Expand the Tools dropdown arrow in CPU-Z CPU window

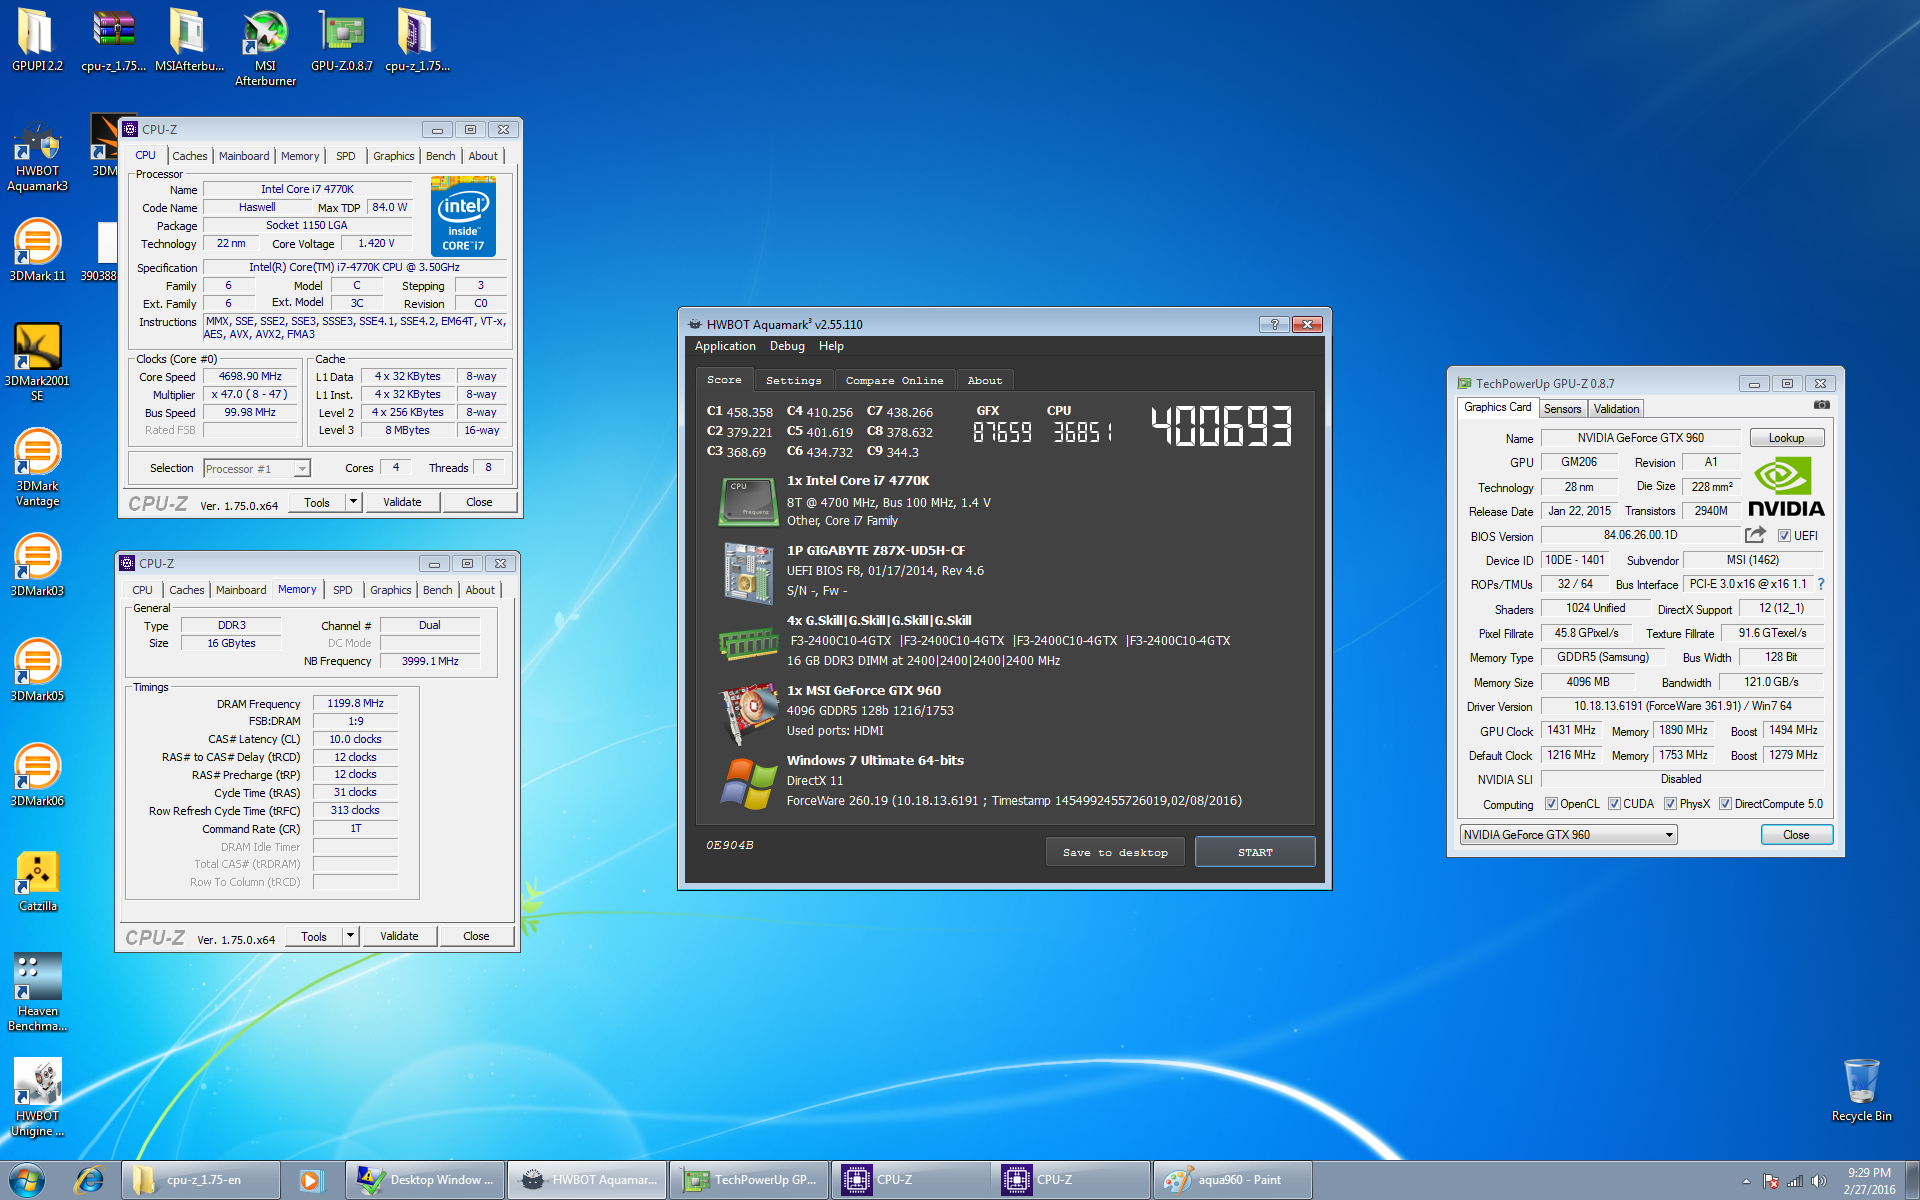coord(353,502)
